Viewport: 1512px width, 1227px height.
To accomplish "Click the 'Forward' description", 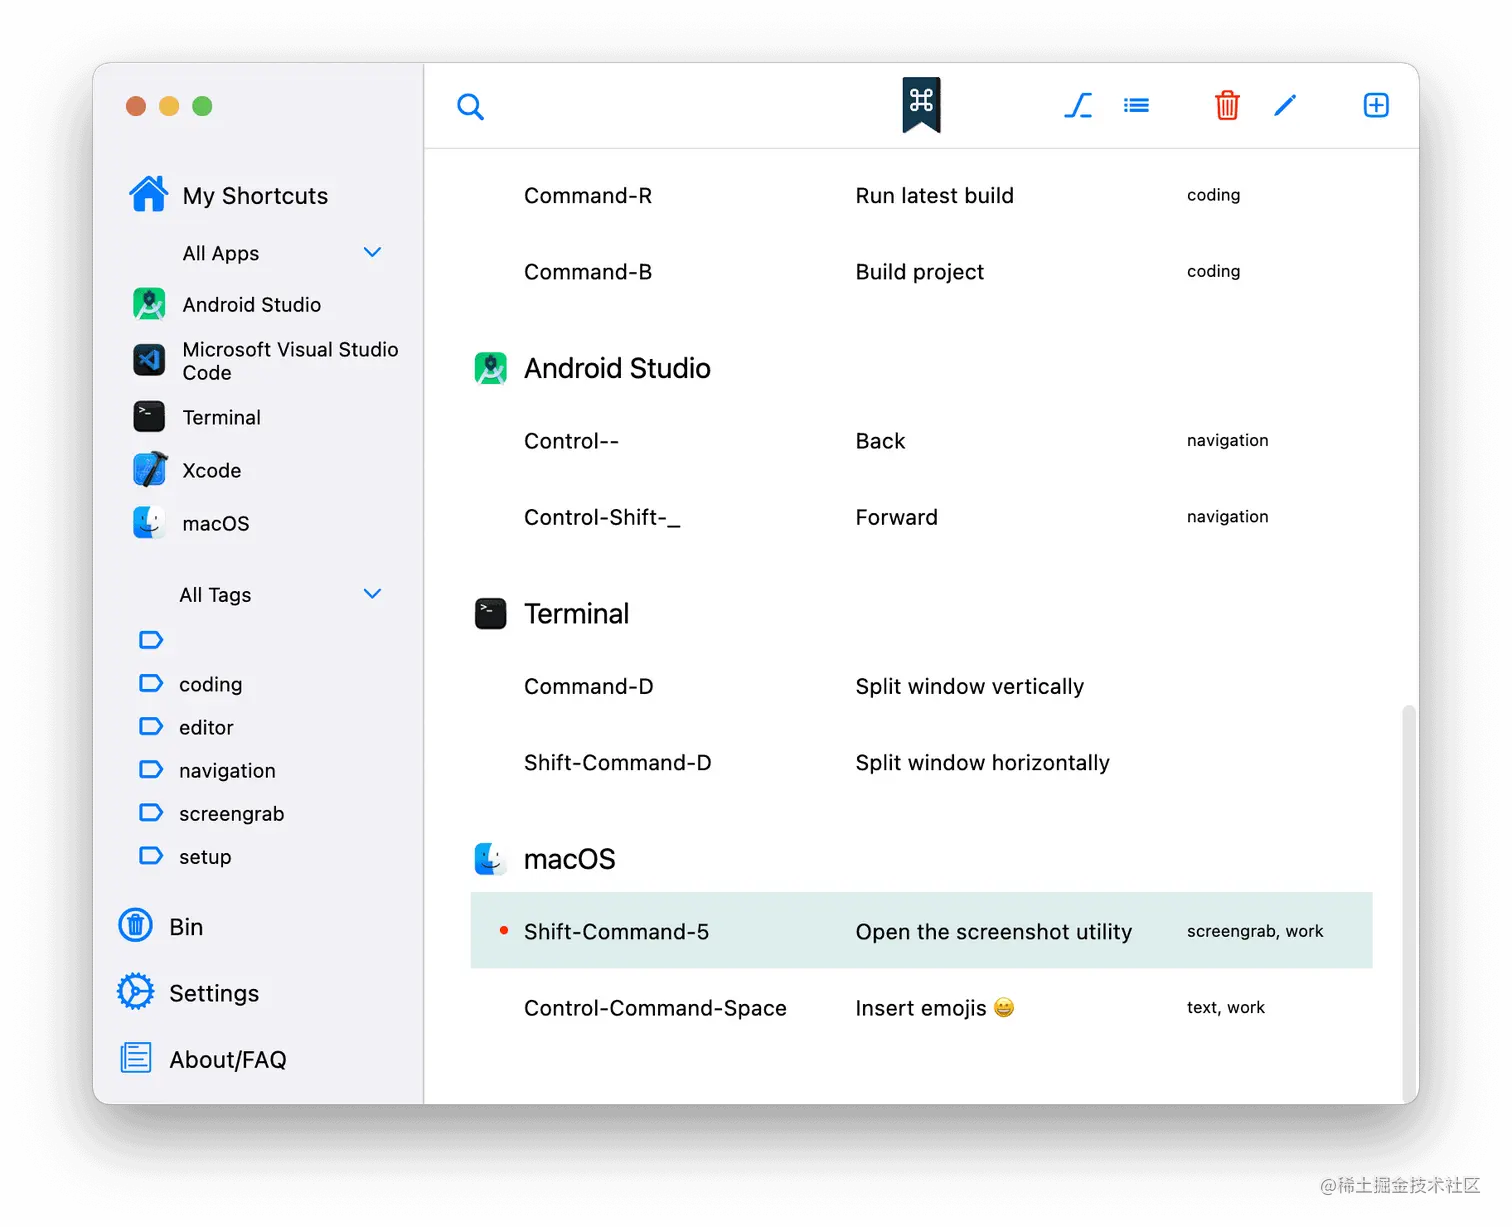I will 896,517.
